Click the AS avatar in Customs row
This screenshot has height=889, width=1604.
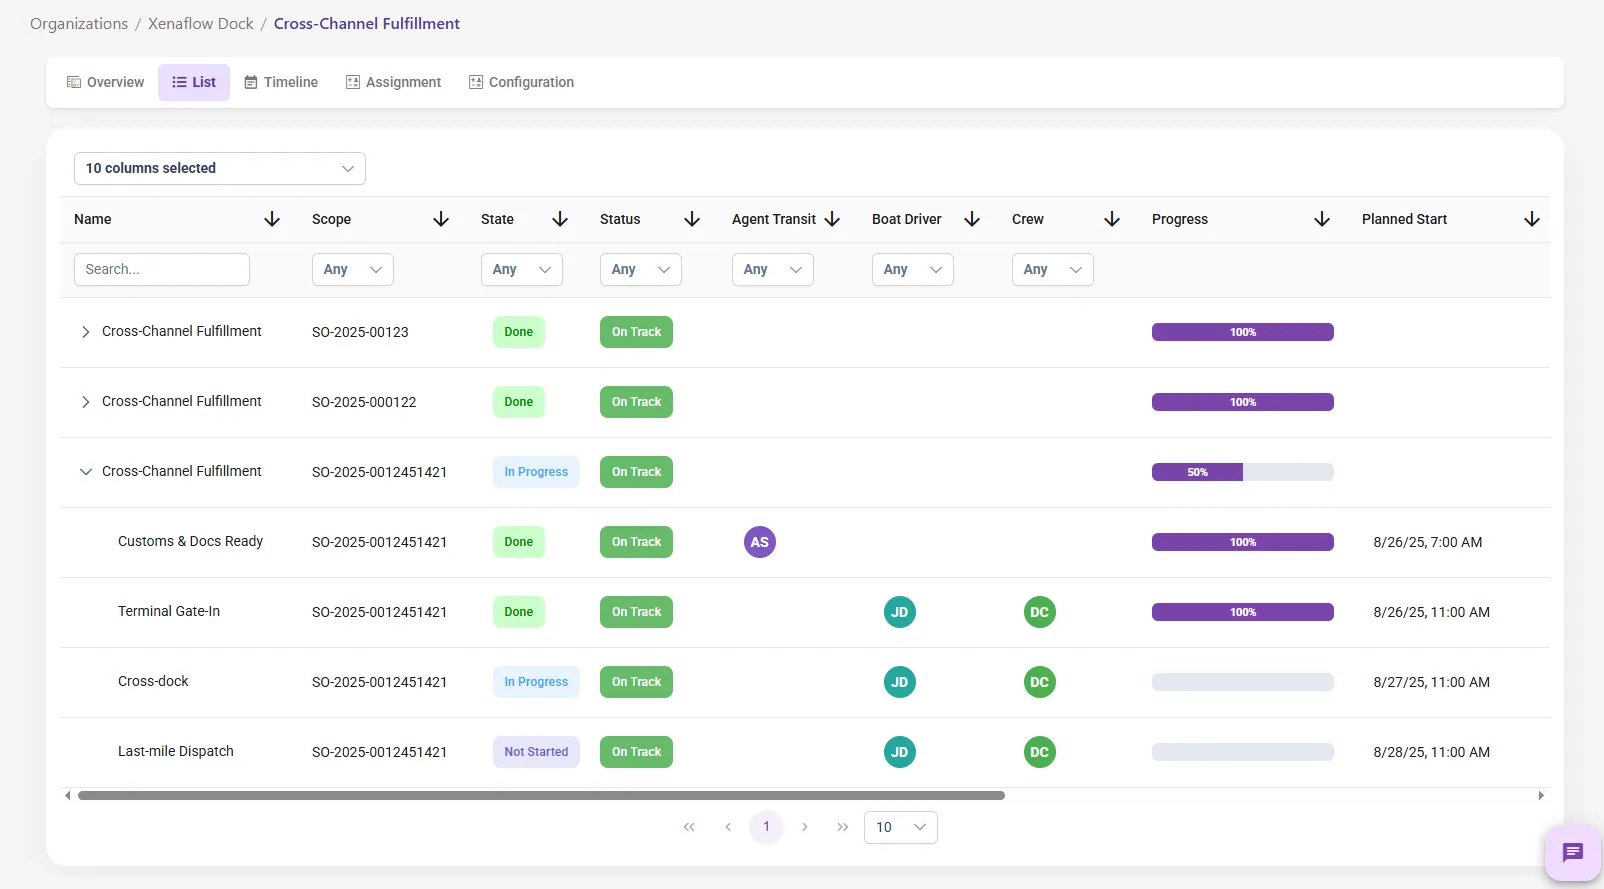click(759, 542)
